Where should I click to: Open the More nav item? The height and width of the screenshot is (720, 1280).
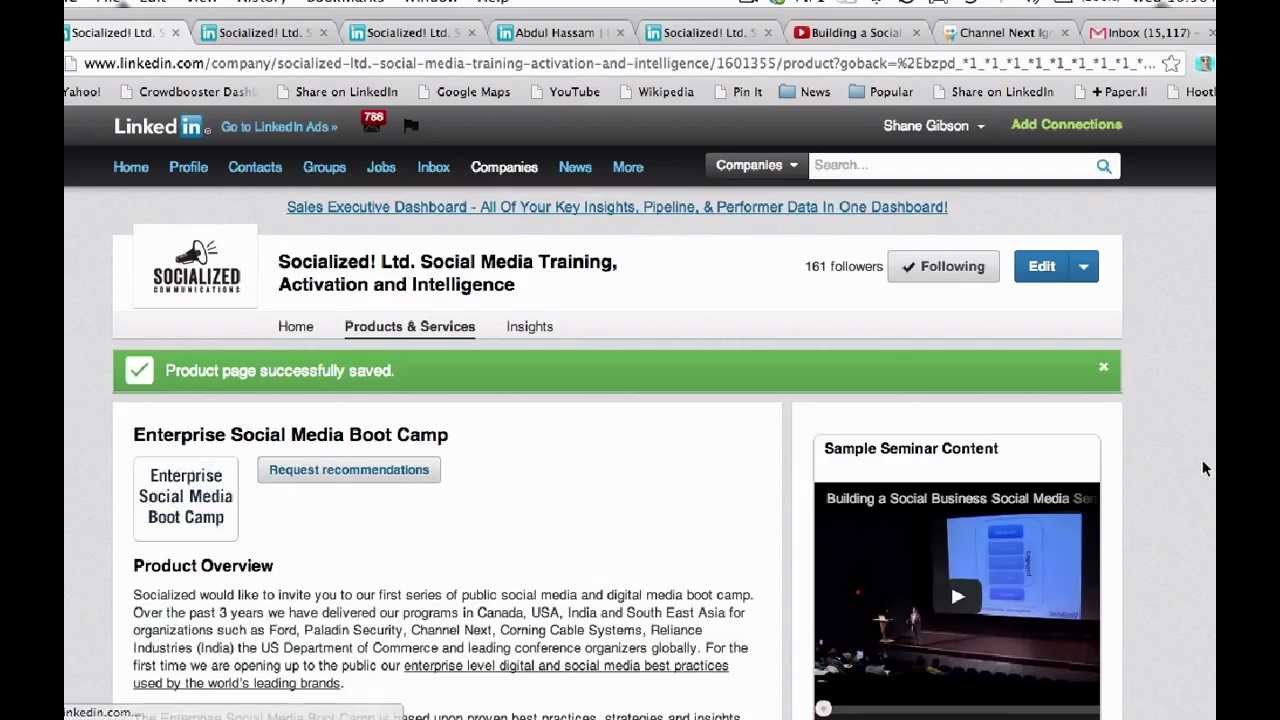628,167
